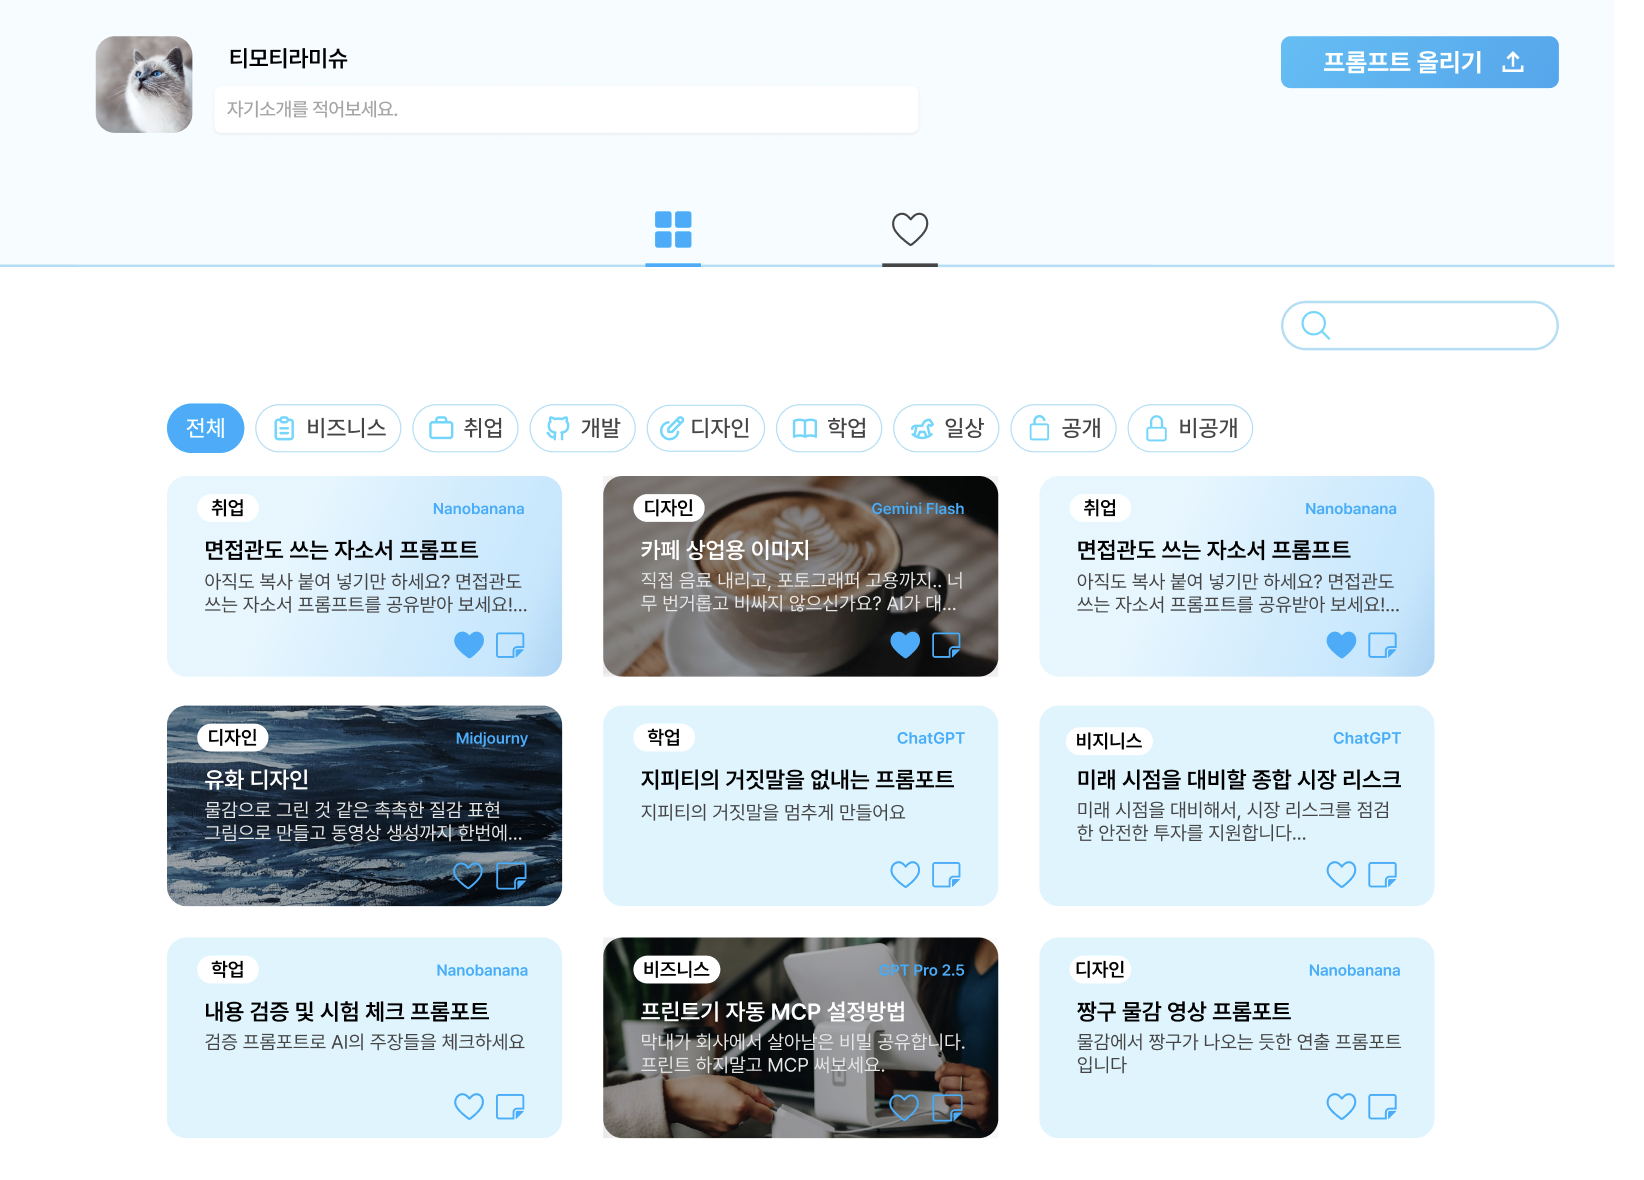Click the lock icon on 비공개 filter
1644x1180 pixels.
pyautogui.click(x=1155, y=428)
